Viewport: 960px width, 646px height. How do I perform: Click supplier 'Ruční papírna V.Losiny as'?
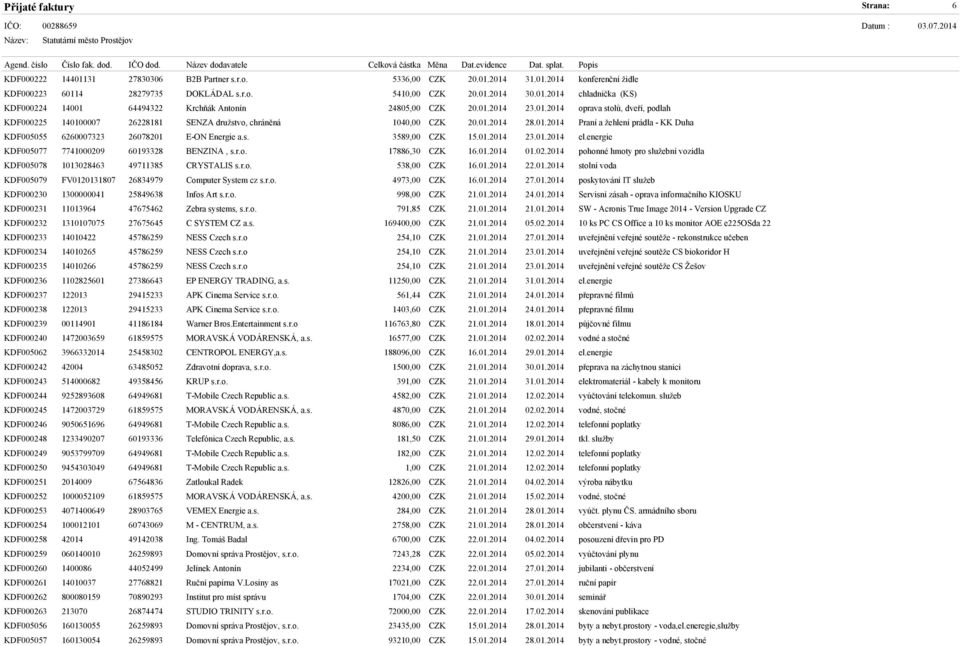[232, 583]
